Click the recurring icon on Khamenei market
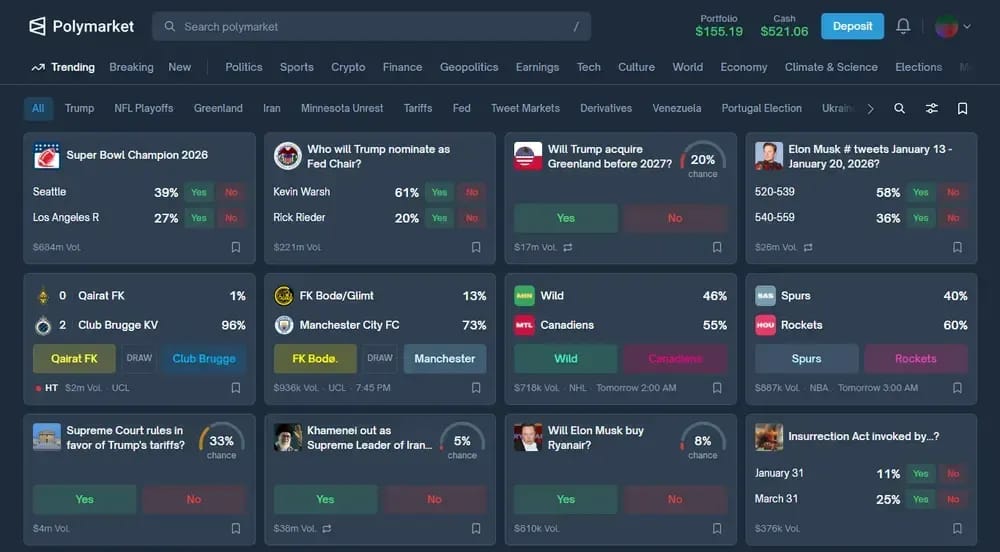The image size is (1000, 552). click(327, 528)
